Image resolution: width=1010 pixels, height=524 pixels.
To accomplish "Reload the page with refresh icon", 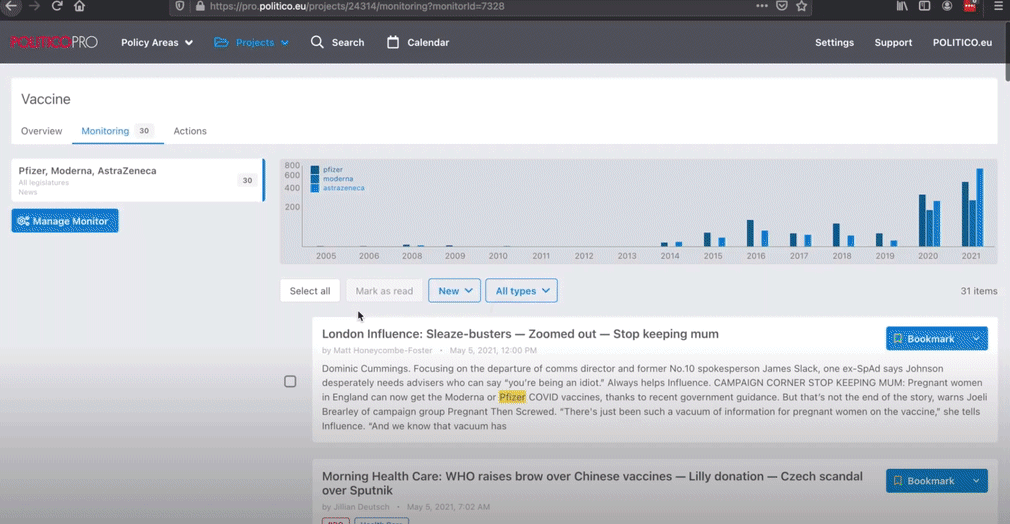I will pos(57,6).
